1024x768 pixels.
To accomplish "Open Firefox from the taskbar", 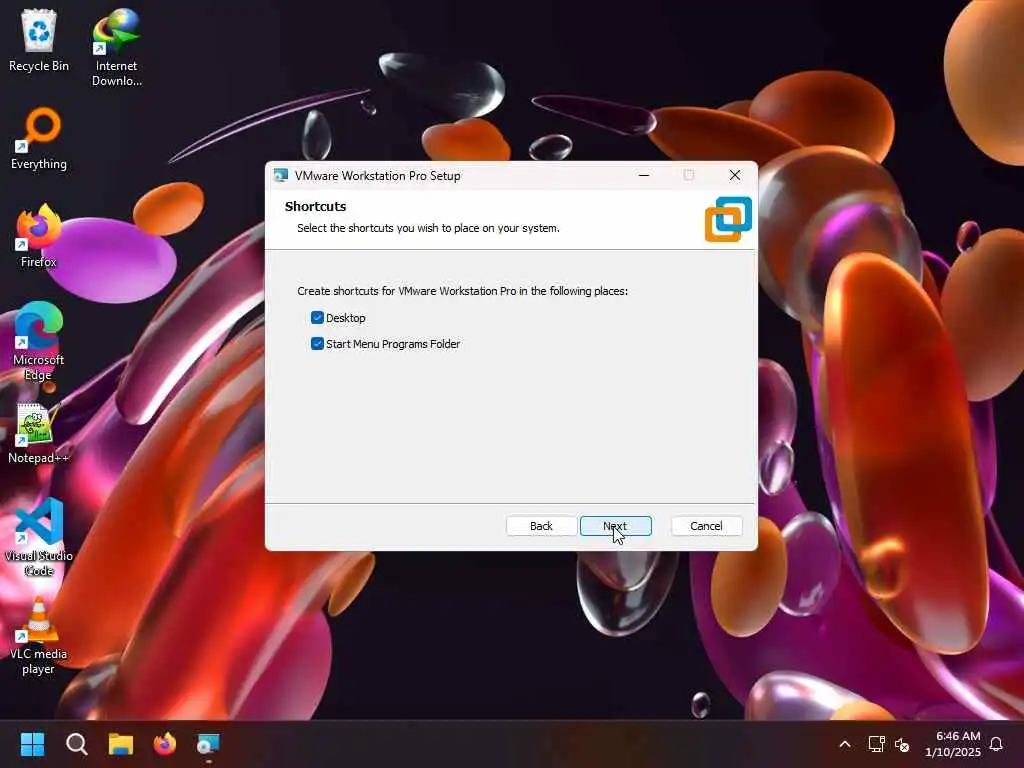I will 165,744.
